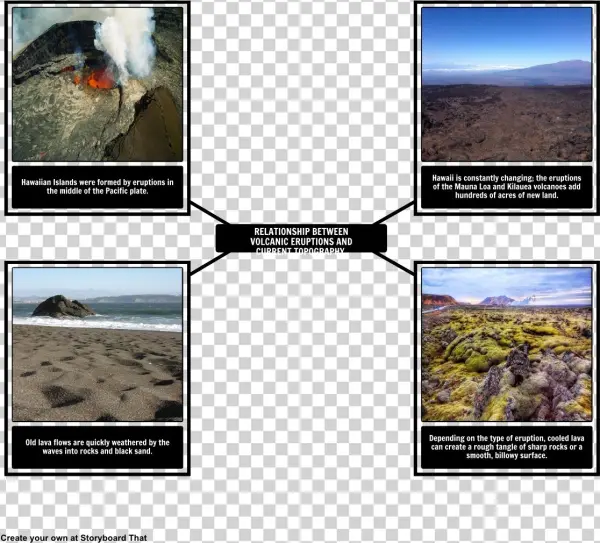Click the 'Hawaiian Islands were formed' caption

97,187
